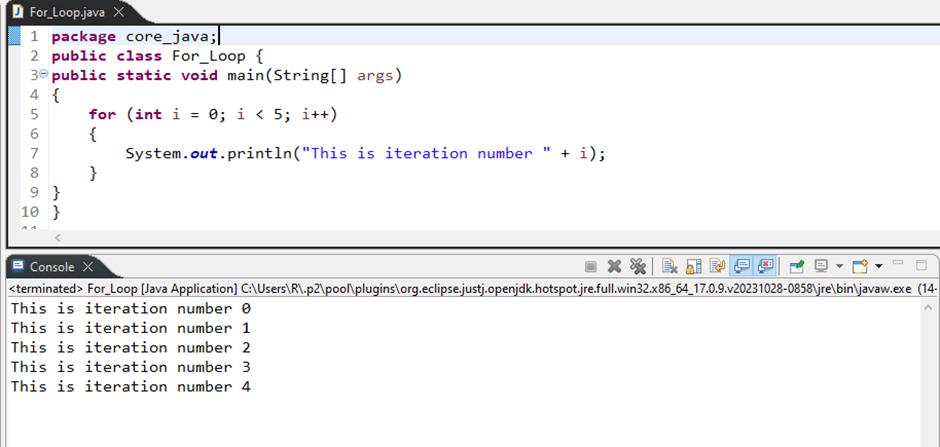The width and height of the screenshot is (940, 447).
Task: Collapse the main method fold marker
Action: coord(43,74)
